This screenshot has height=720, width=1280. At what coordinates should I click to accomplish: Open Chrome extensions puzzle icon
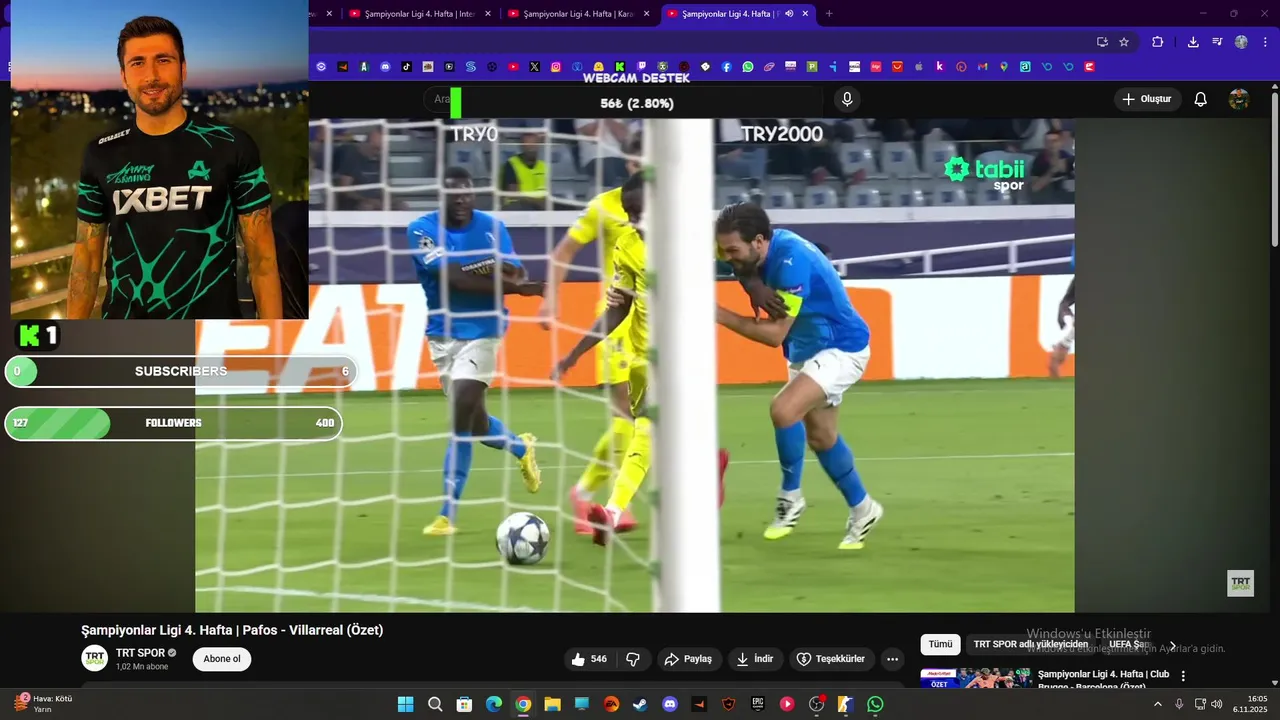point(1158,42)
